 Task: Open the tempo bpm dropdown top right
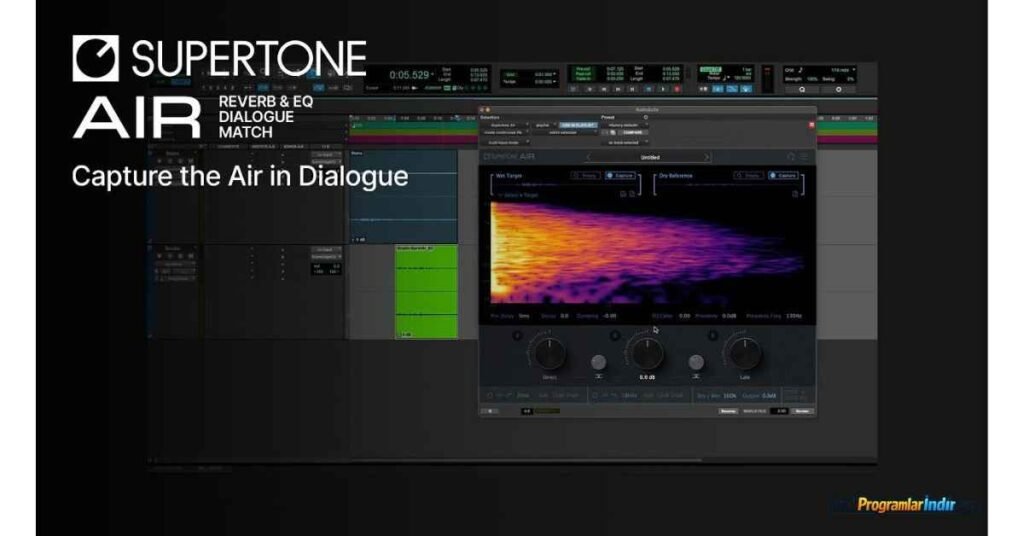tap(842, 70)
